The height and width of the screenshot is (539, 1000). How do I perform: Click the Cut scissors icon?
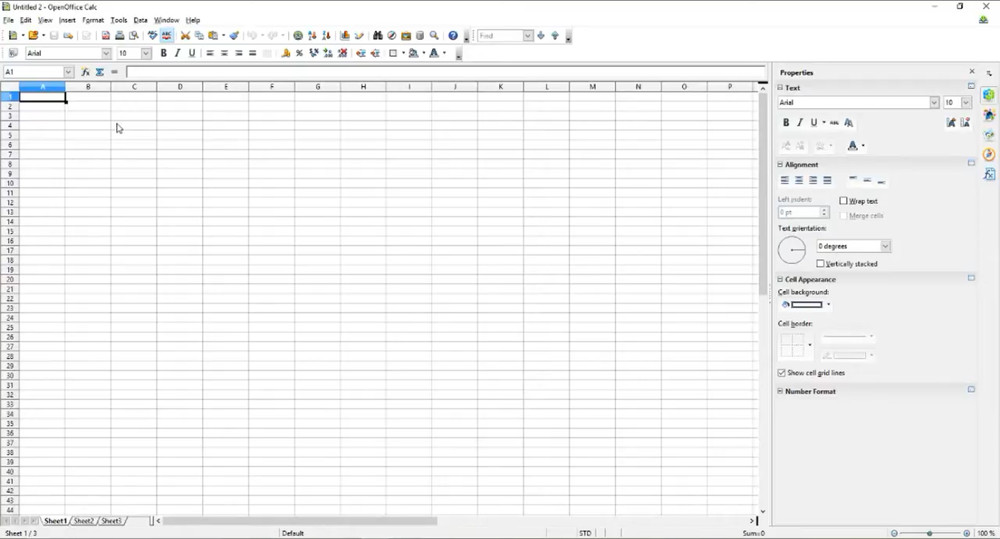coord(185,36)
